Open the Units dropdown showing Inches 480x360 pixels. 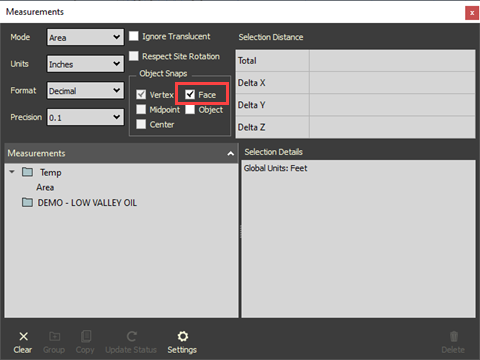point(85,64)
